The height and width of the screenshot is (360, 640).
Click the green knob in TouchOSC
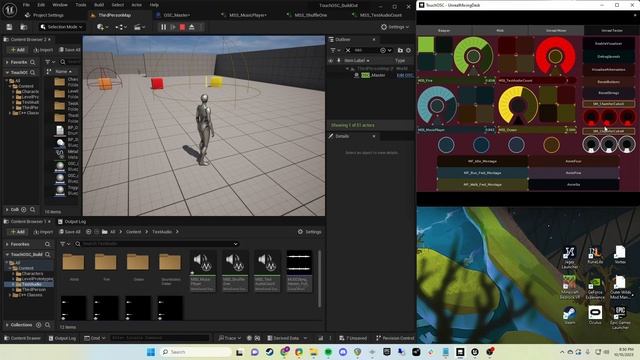click(x=473, y=56)
